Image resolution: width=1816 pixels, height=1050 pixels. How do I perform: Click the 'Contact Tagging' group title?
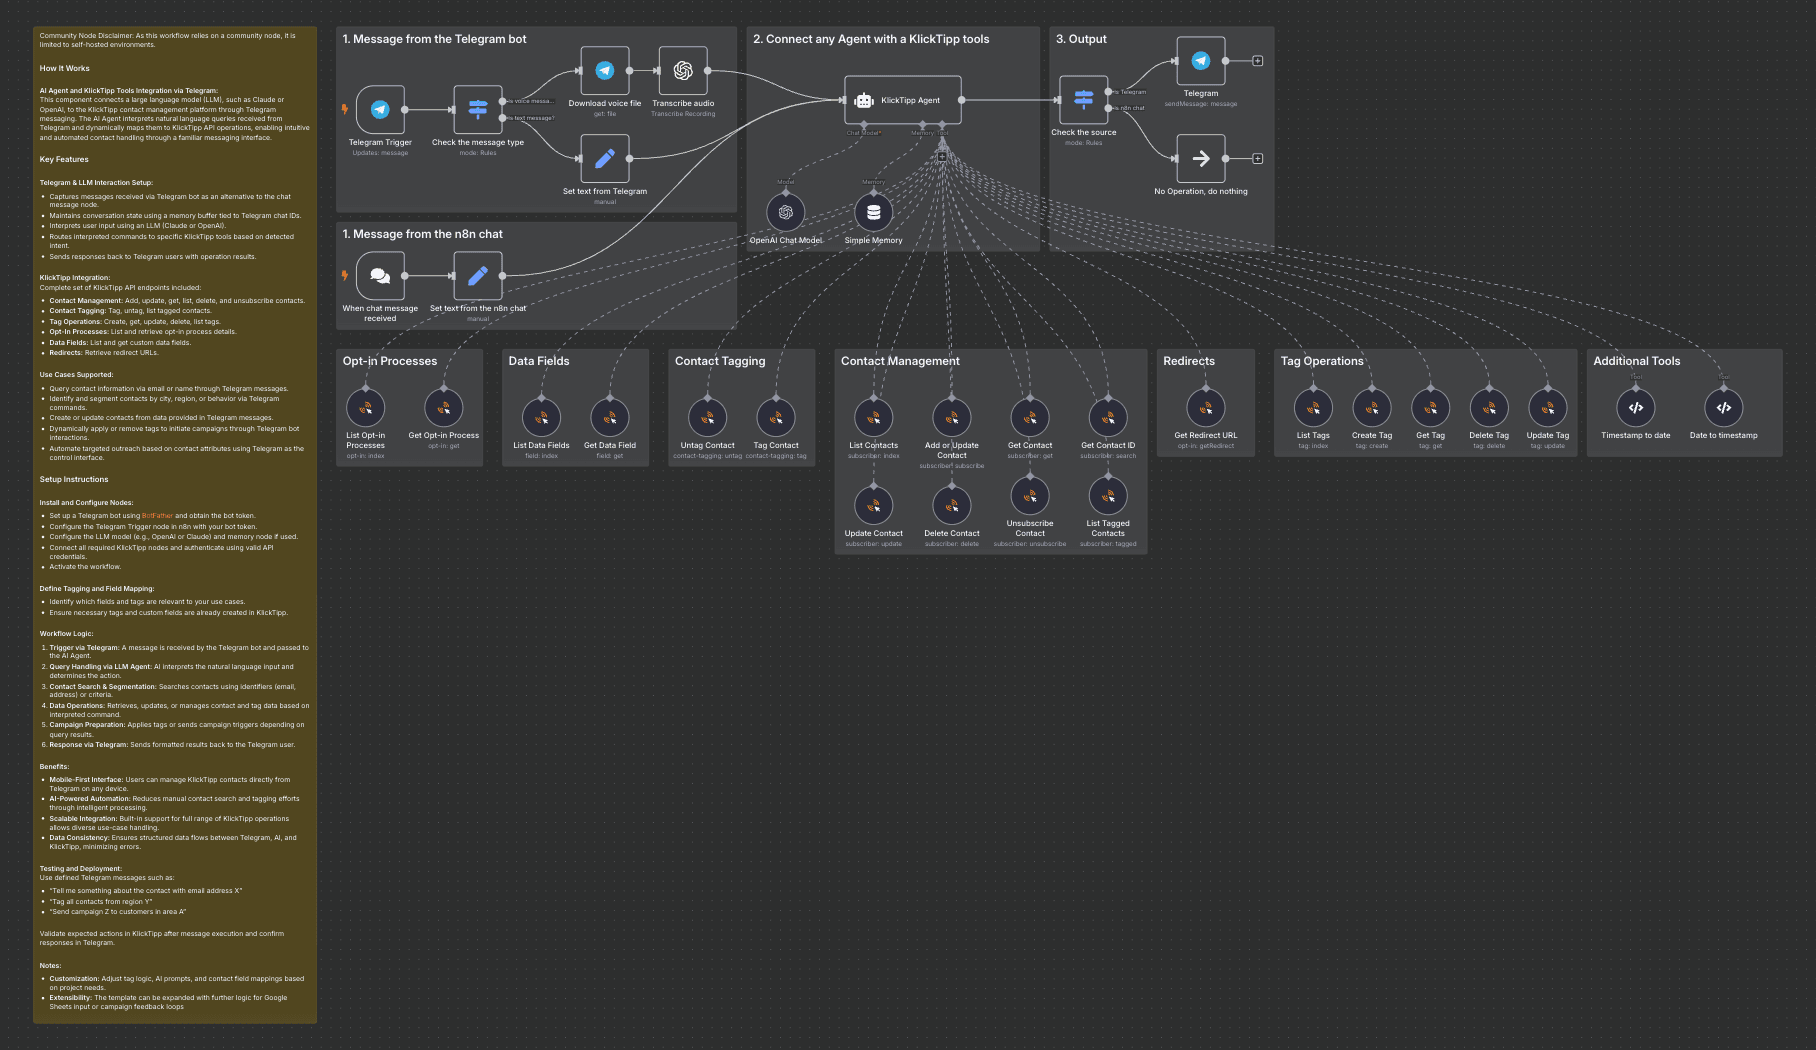point(720,361)
